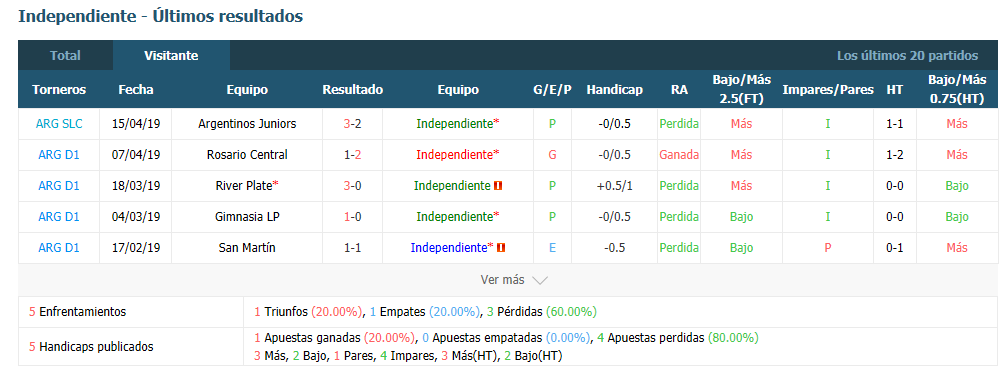The image size is (1005, 378).
Task: Click red card icon in River Plate row
Action: pos(498,186)
